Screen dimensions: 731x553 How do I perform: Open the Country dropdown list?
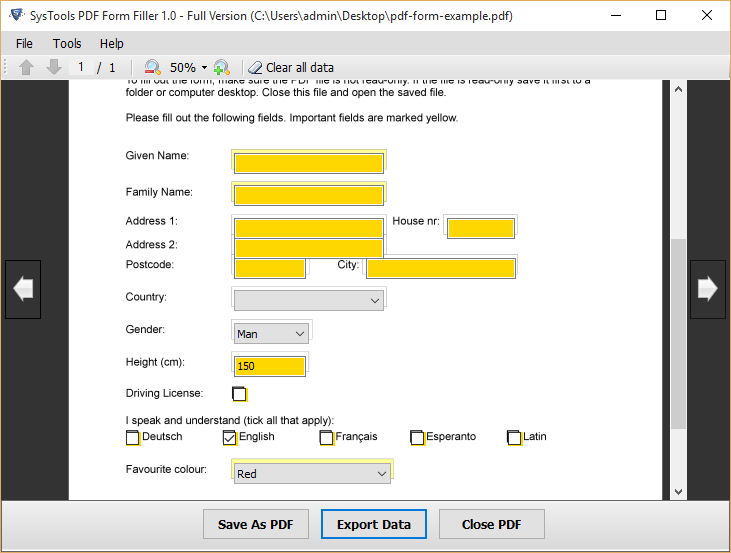(x=308, y=299)
